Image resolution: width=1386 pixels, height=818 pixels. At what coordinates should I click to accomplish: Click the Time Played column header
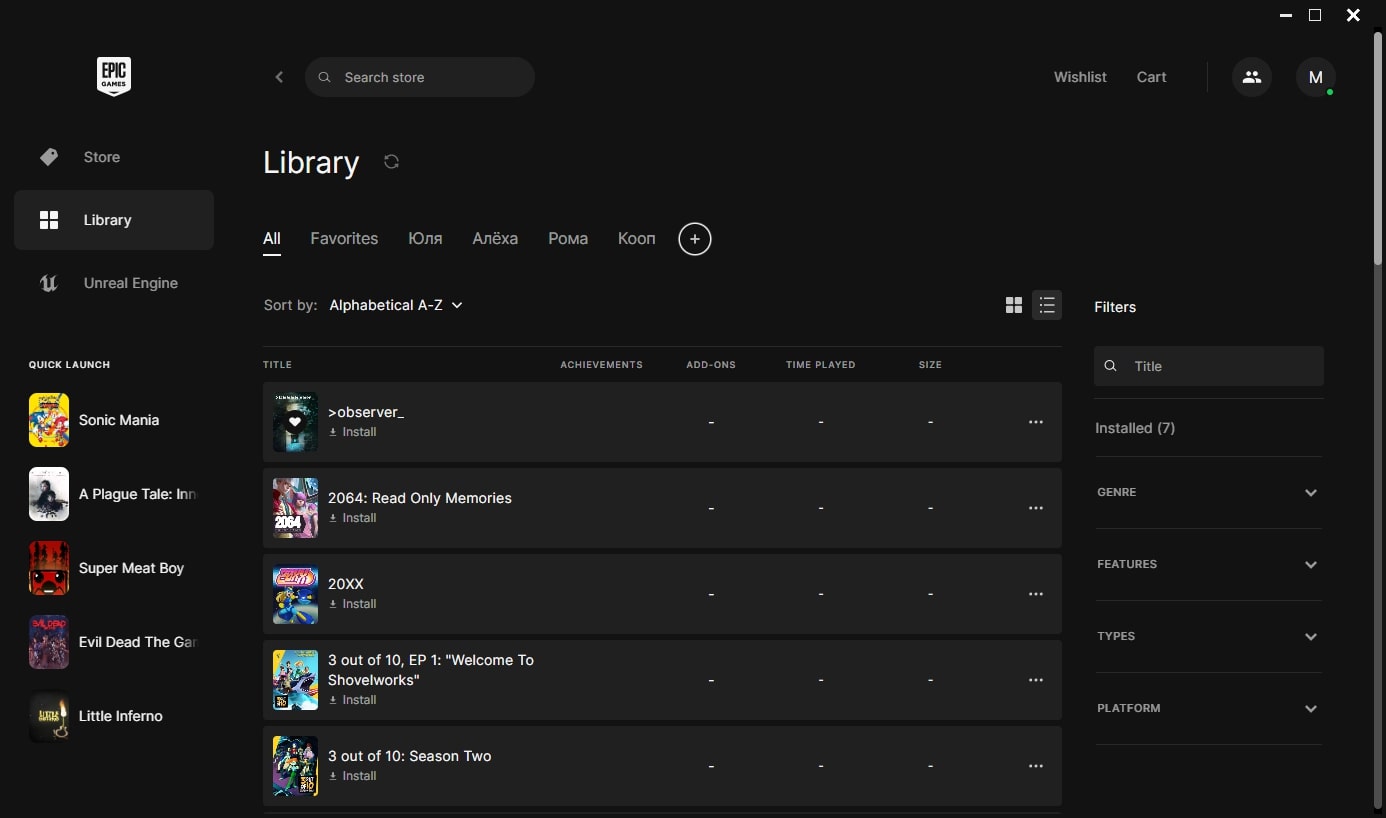click(820, 365)
